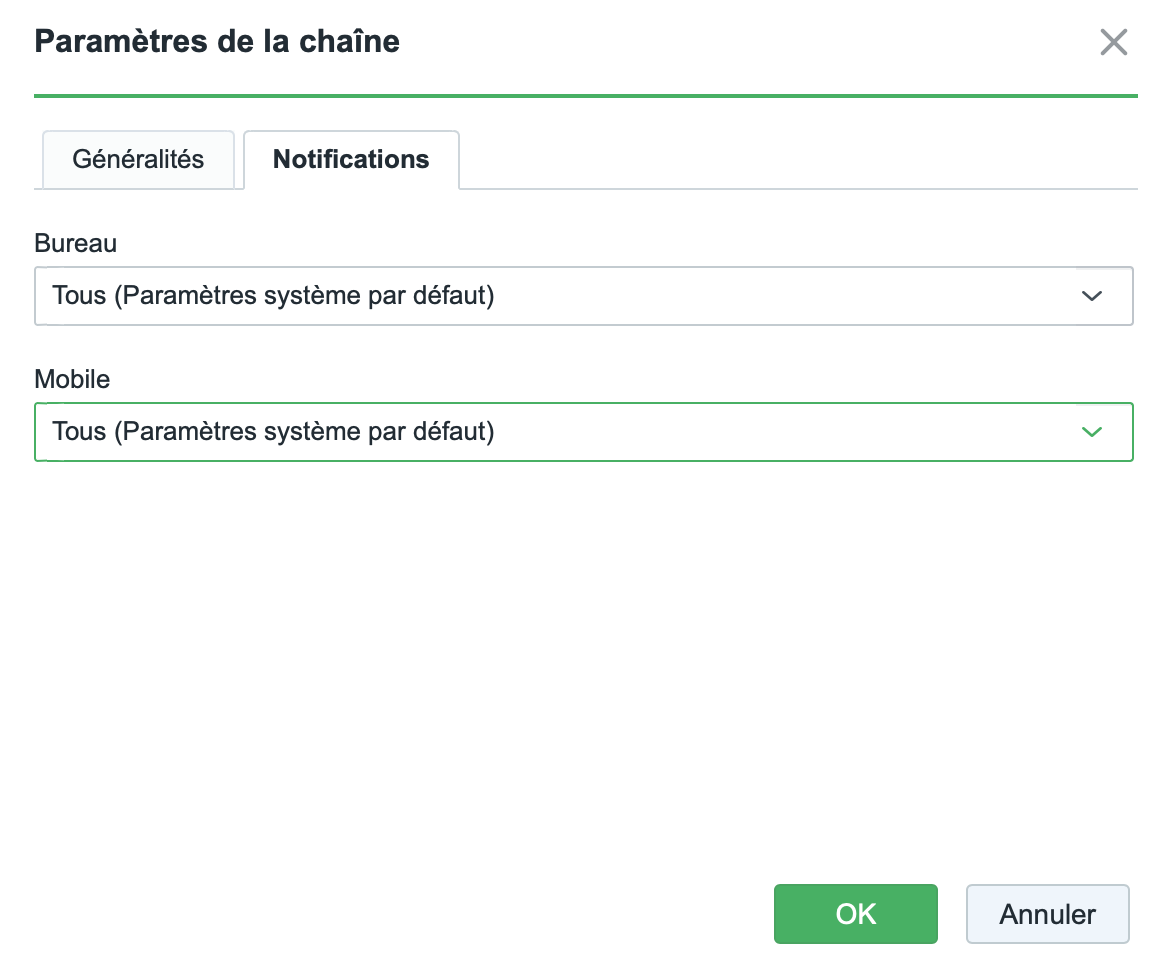Click the Mobile field label

(x=72, y=379)
